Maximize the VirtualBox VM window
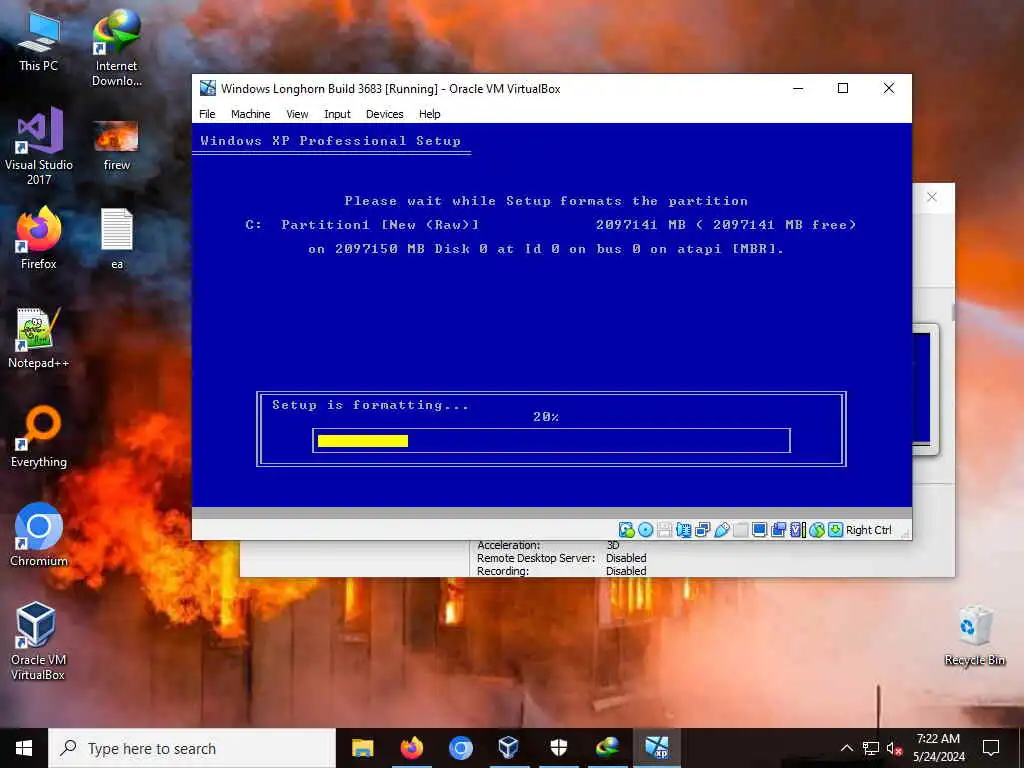The height and width of the screenshot is (768, 1024). 843,88
